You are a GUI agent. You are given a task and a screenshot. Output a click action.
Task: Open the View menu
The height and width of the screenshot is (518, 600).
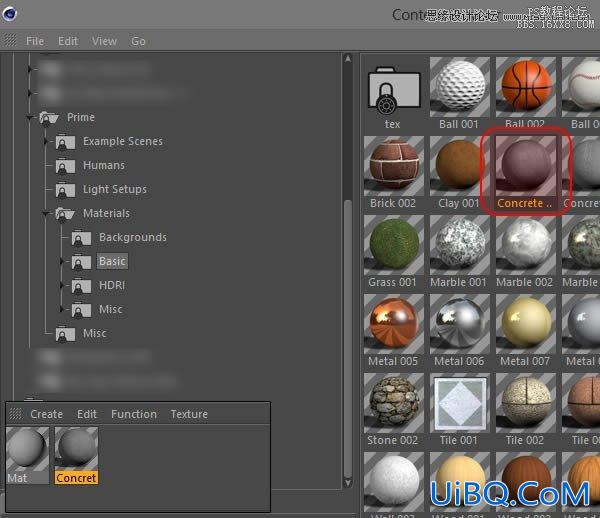pyautogui.click(x=104, y=41)
